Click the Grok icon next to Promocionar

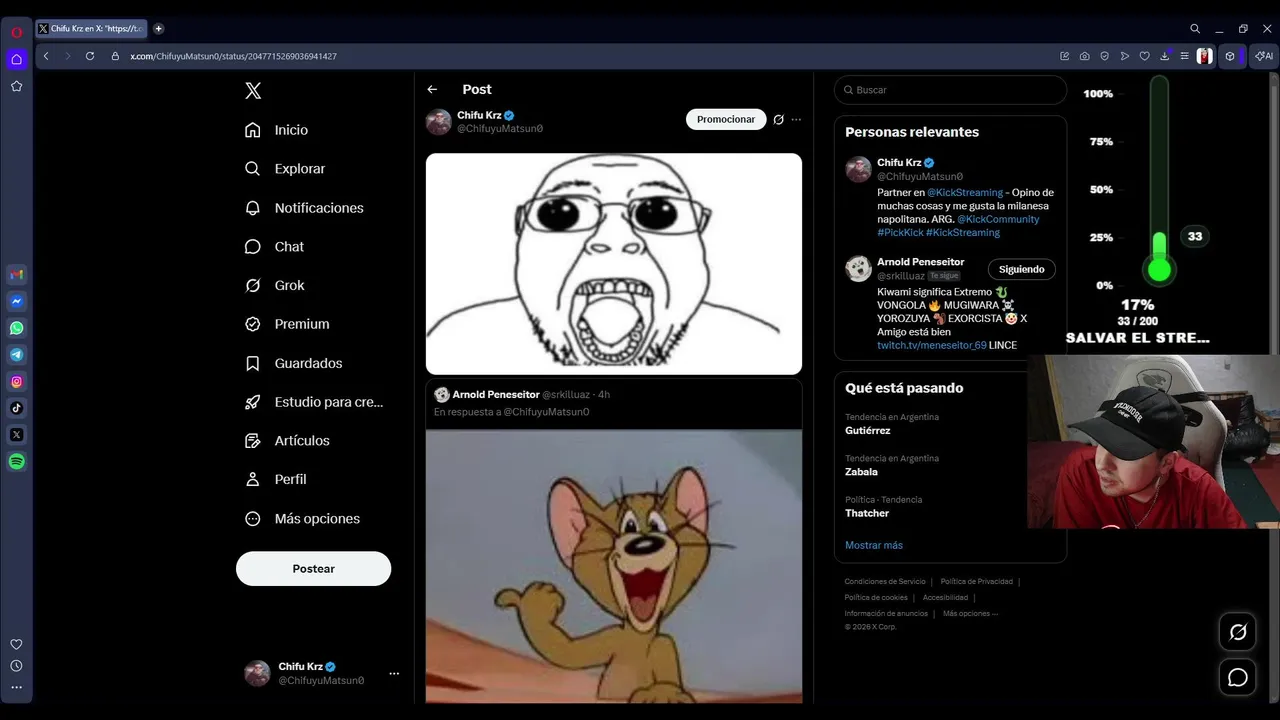pos(779,119)
